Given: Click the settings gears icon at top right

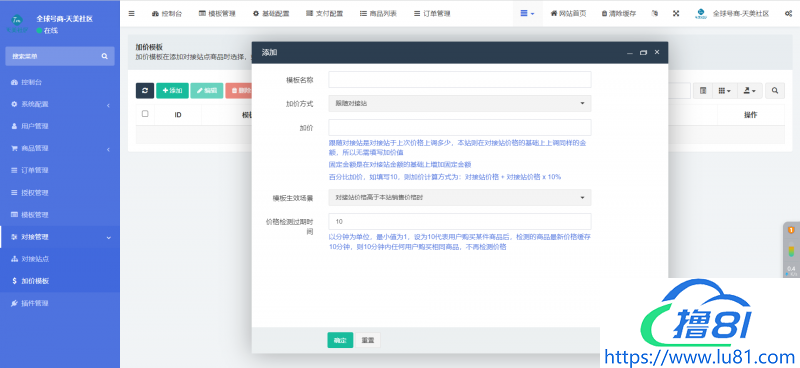Looking at the screenshot, I should [x=788, y=14].
